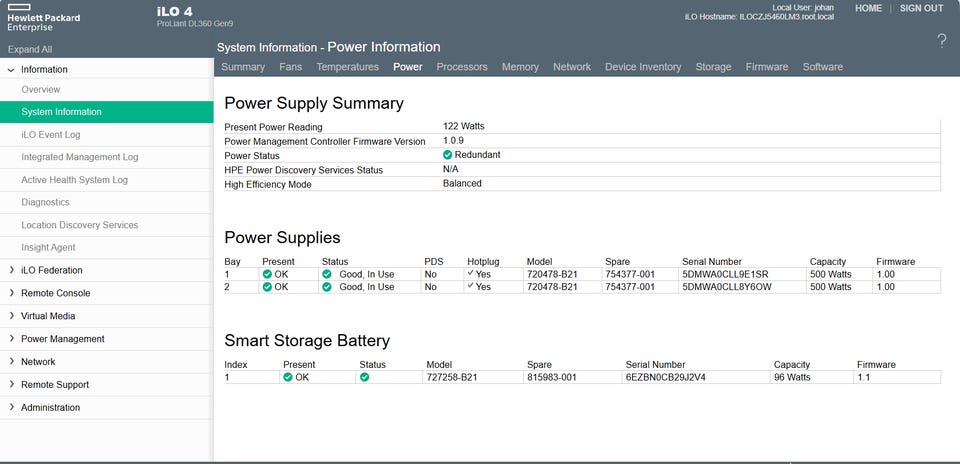Click serial number 5DMWA0CLL9E1SR
960x464 pixels.
point(725,274)
